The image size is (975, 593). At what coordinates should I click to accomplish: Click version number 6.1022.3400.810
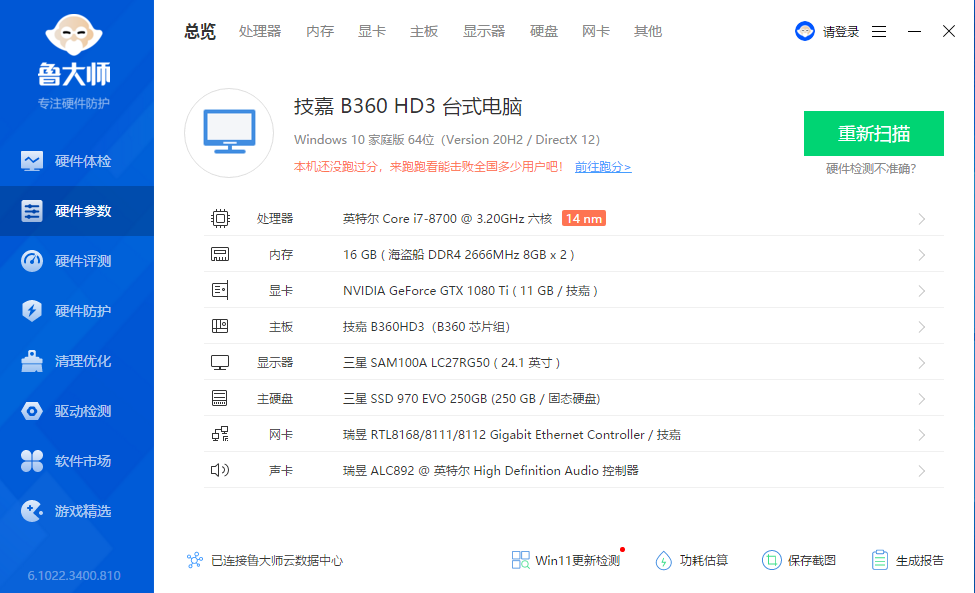tap(74, 576)
